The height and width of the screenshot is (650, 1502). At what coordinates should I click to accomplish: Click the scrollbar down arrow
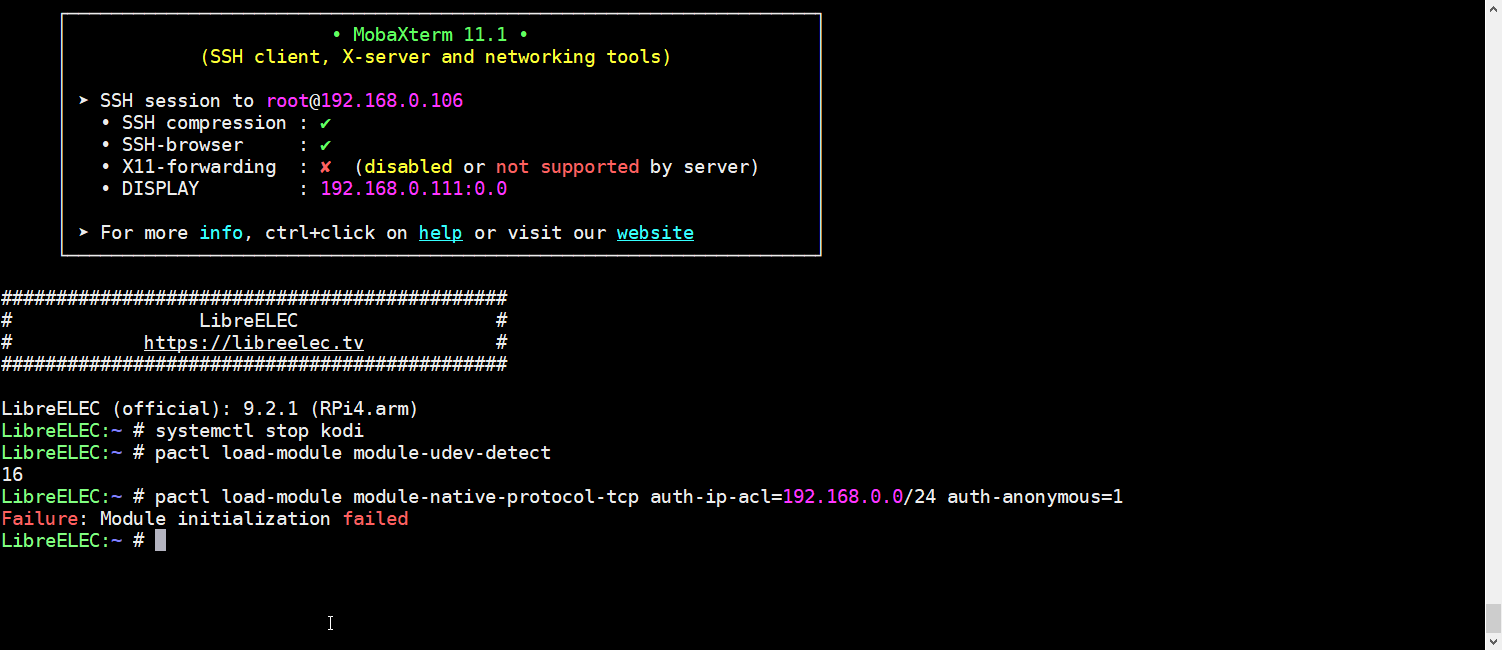click(1493, 641)
